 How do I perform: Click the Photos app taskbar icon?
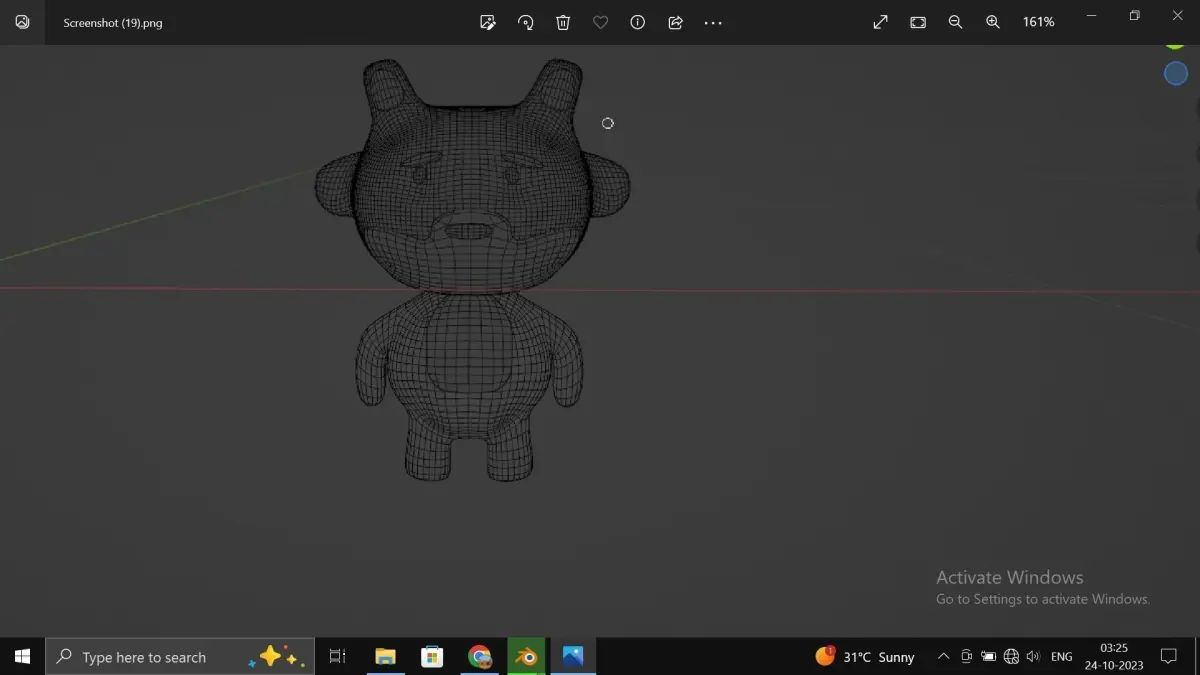pyautogui.click(x=573, y=657)
